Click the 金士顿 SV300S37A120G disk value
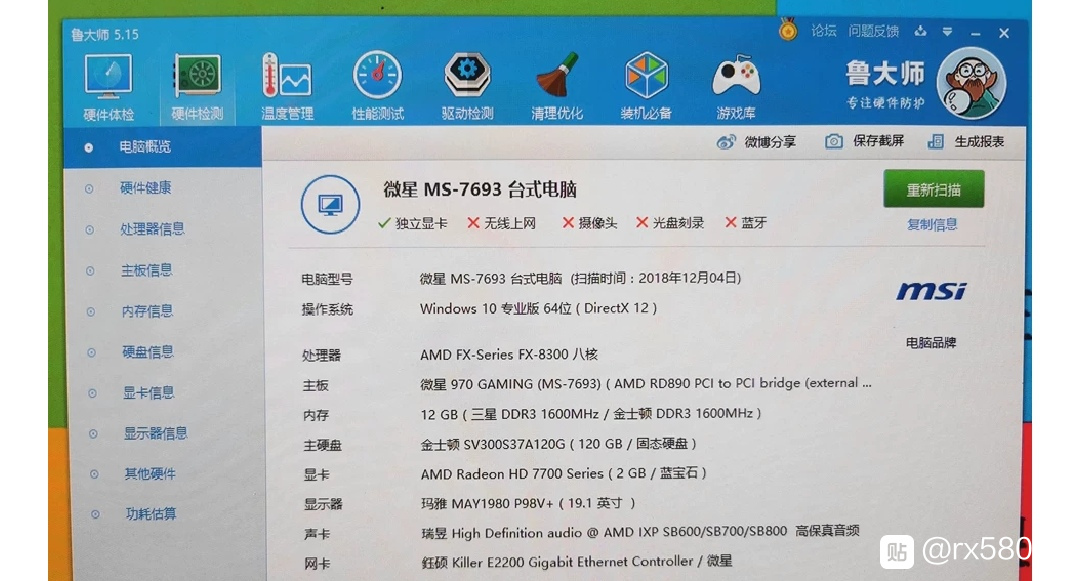 pos(559,444)
